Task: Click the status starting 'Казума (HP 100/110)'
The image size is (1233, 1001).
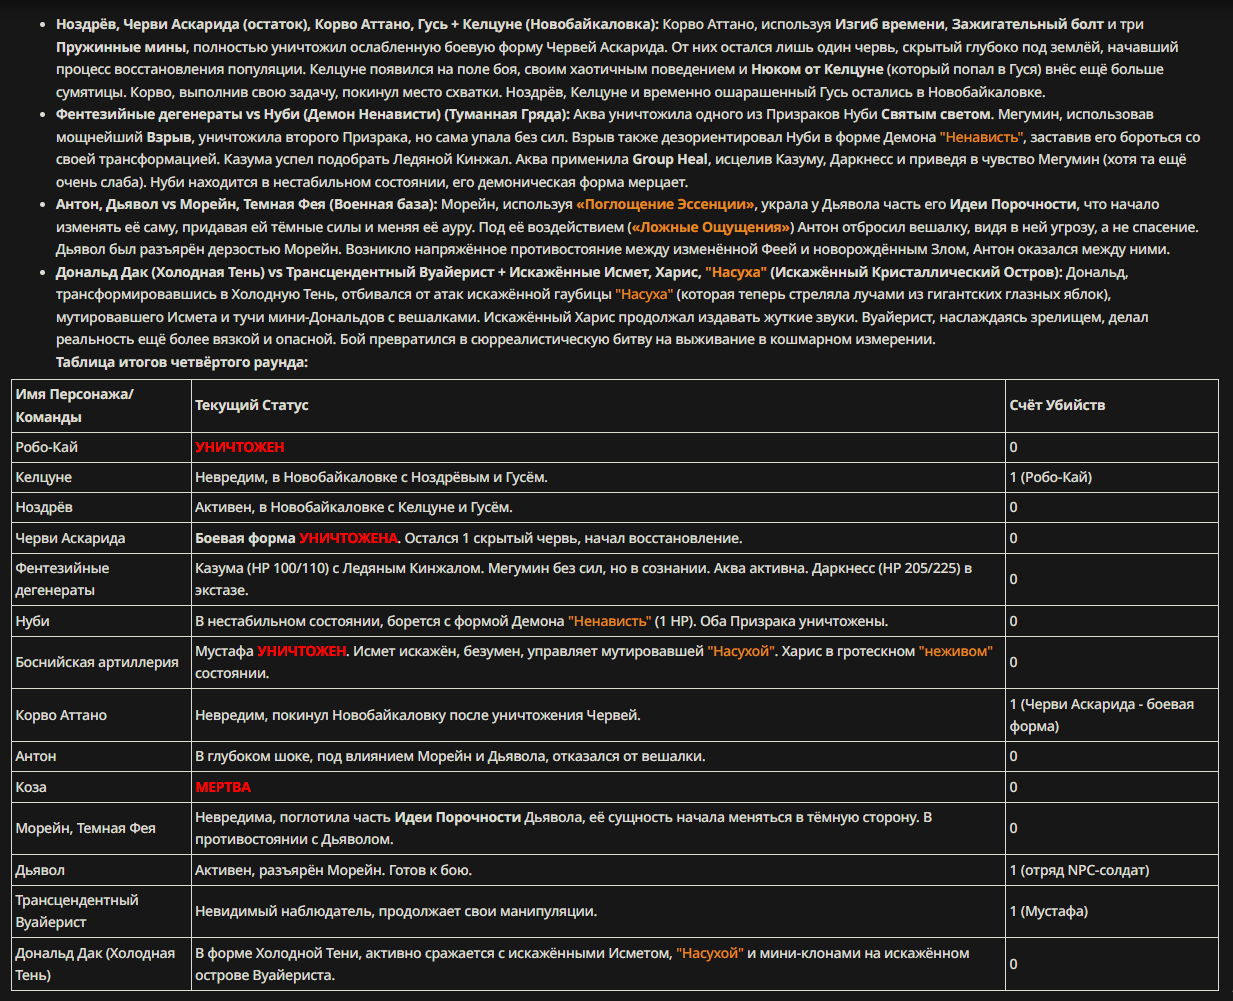Action: [x=598, y=579]
